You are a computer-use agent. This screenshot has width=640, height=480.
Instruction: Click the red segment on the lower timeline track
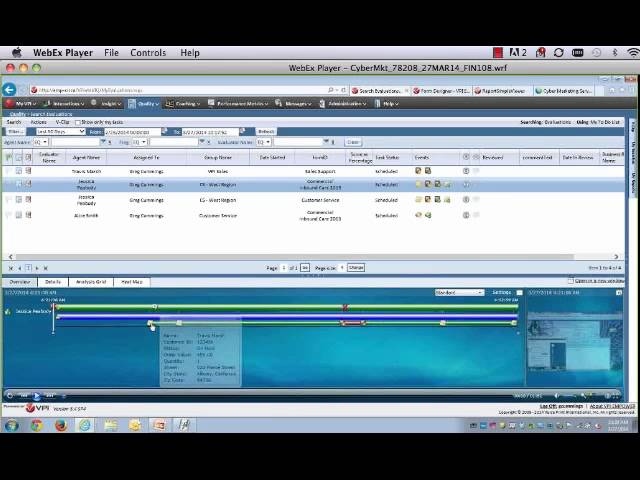(x=353, y=323)
